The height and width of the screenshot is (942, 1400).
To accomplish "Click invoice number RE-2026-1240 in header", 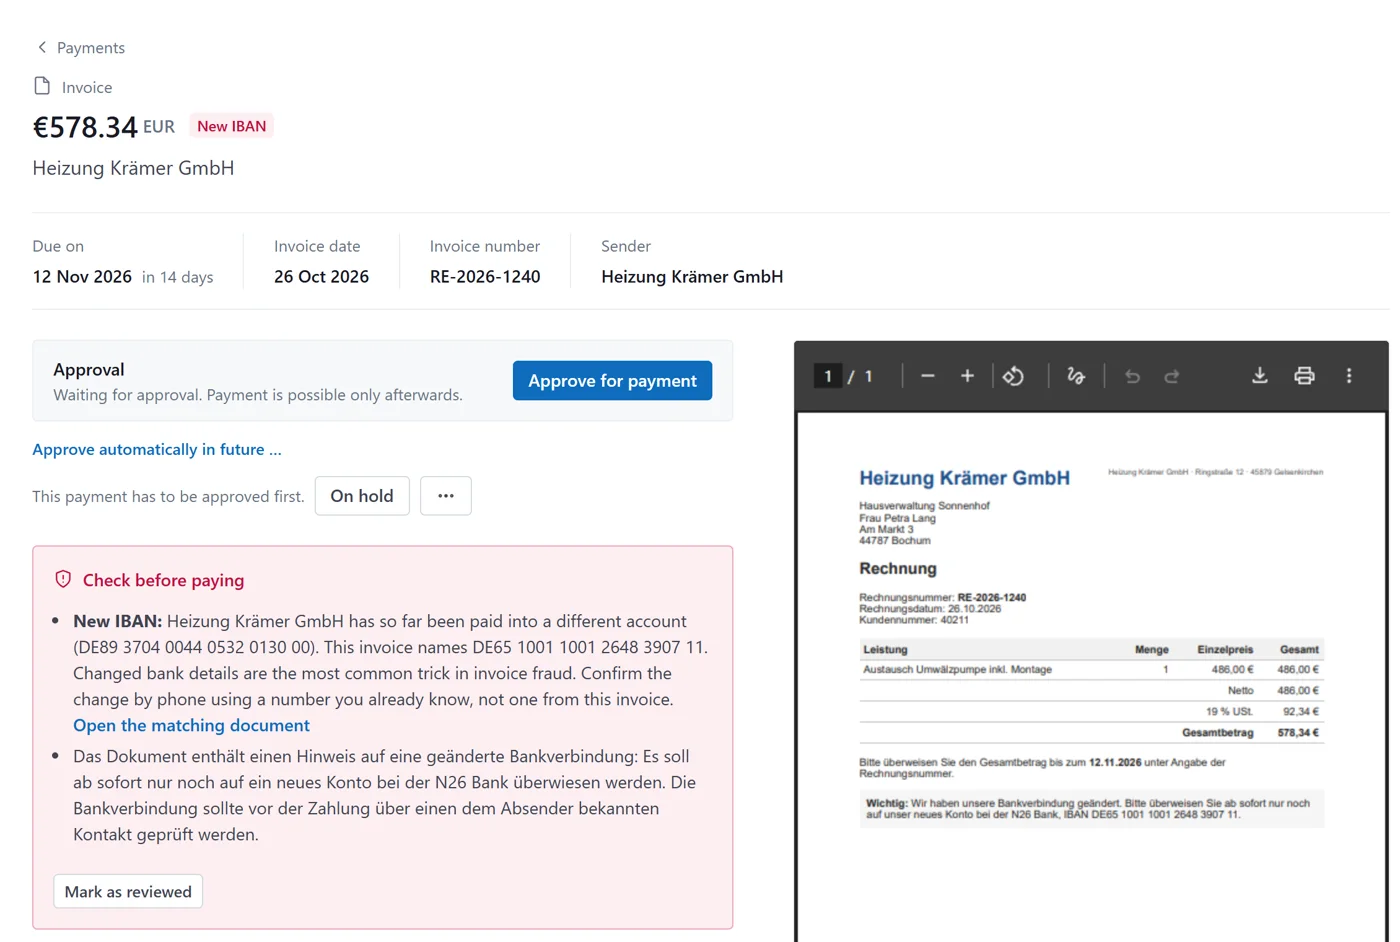I will 485,276.
